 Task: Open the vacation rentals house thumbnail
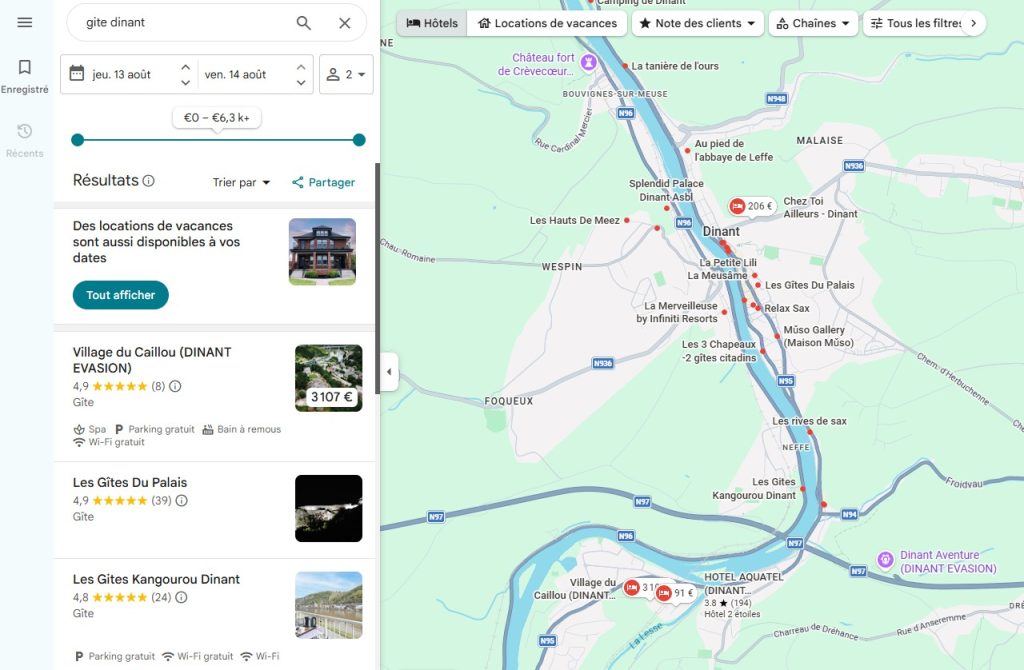coord(323,252)
